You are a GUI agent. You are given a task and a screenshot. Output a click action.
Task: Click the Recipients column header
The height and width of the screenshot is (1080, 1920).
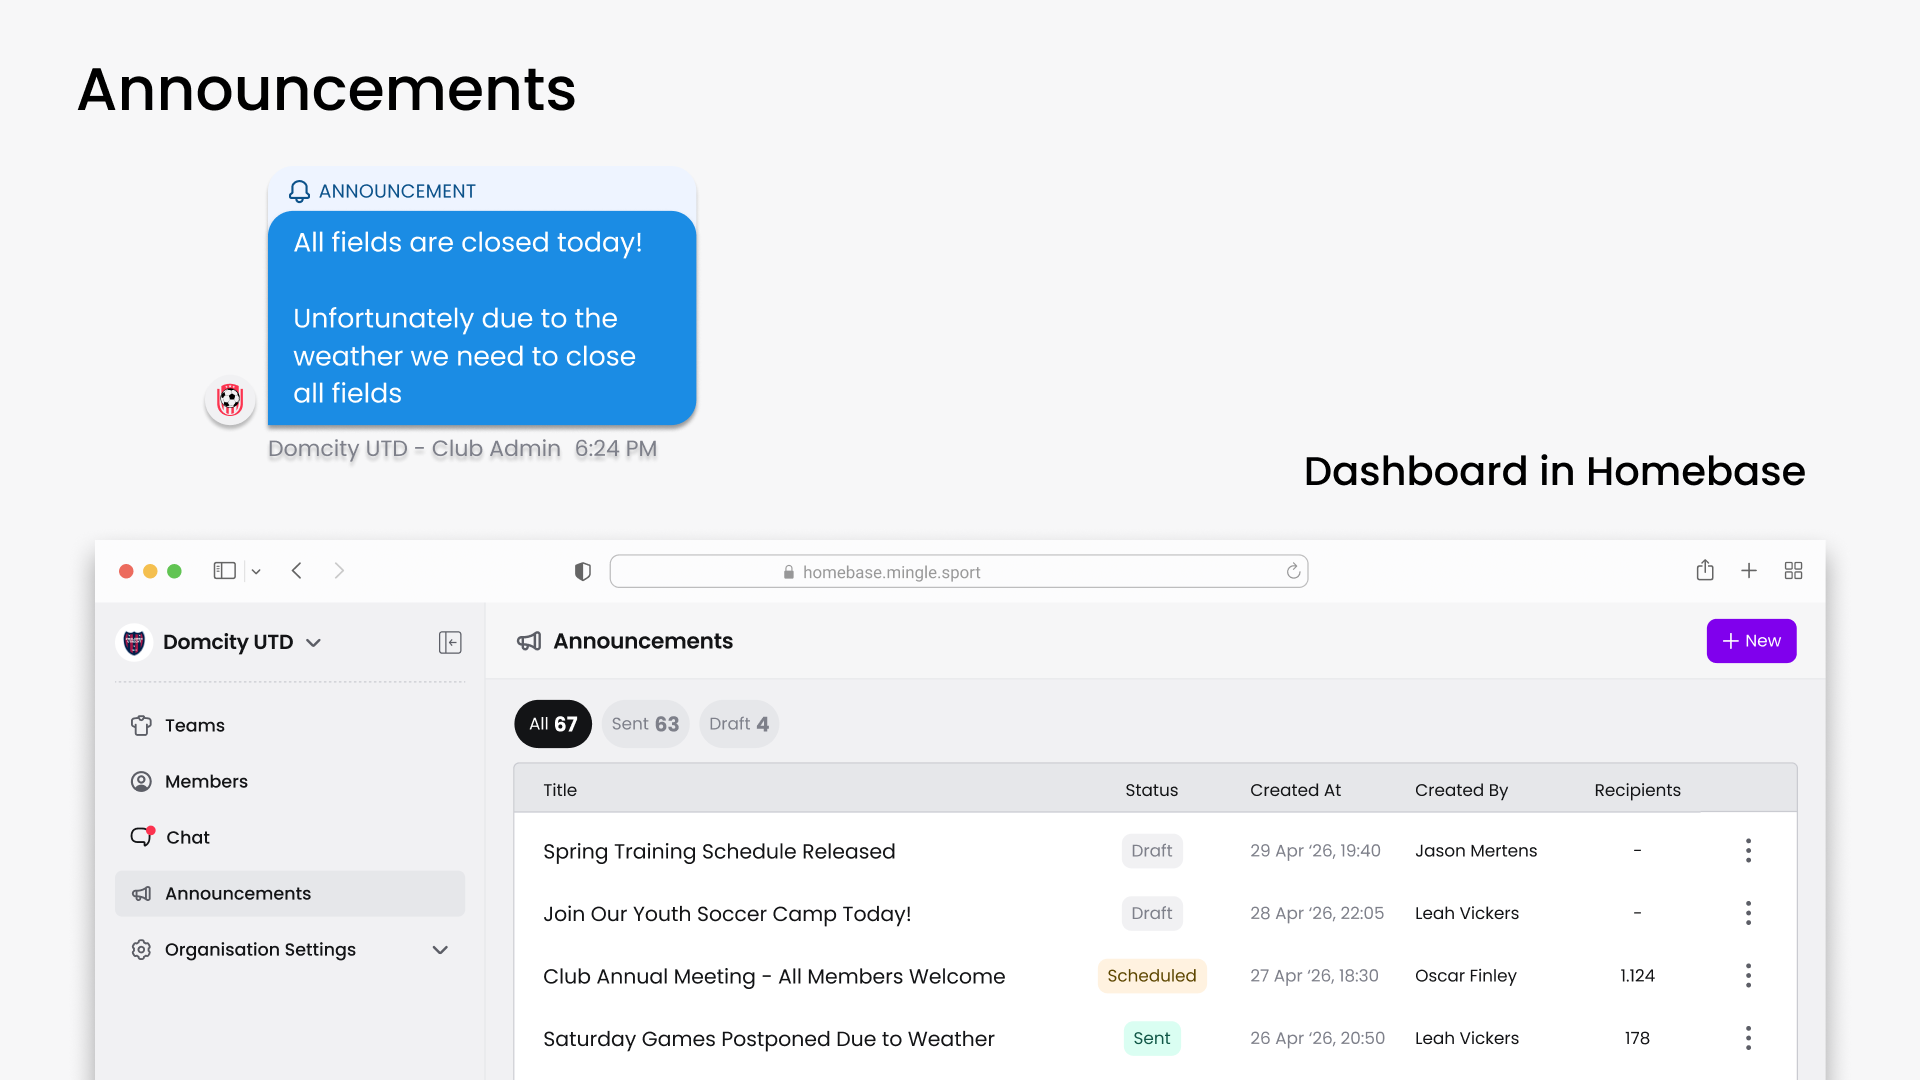click(1637, 790)
